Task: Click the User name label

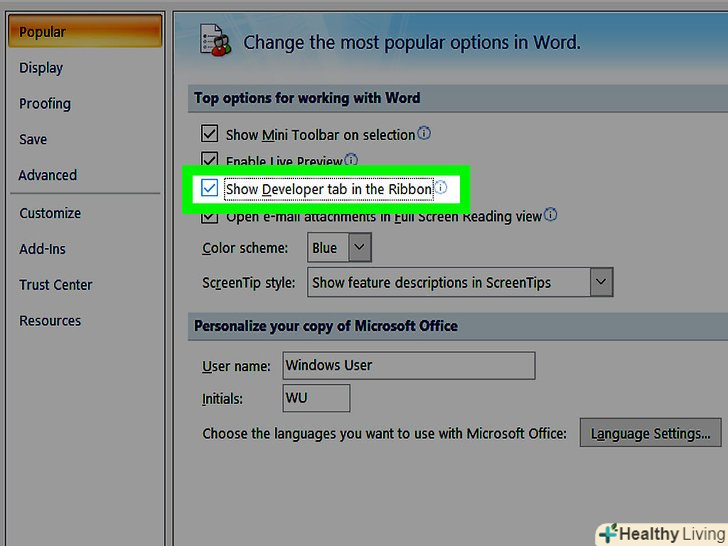Action: (x=236, y=366)
